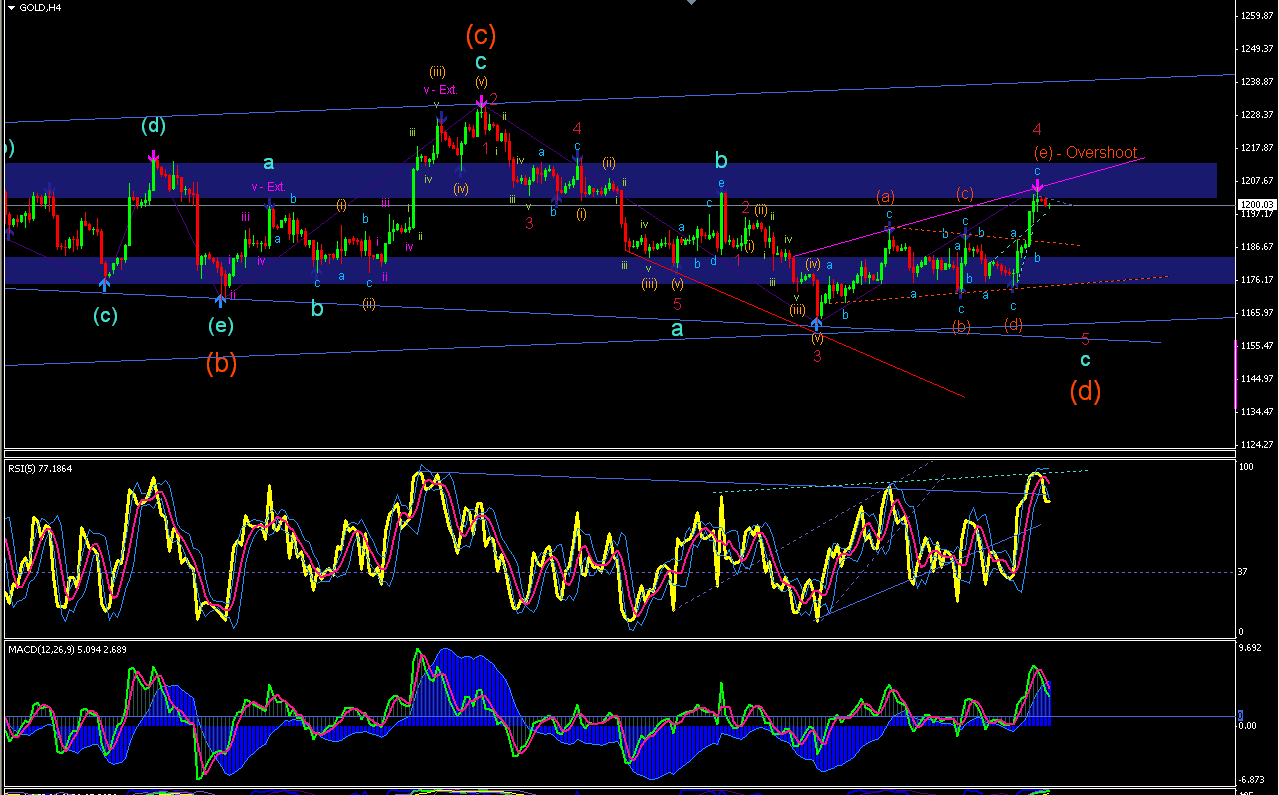Select the upper blue resistance zone rectangle
This screenshot has height=795, width=1279.
point(610,180)
